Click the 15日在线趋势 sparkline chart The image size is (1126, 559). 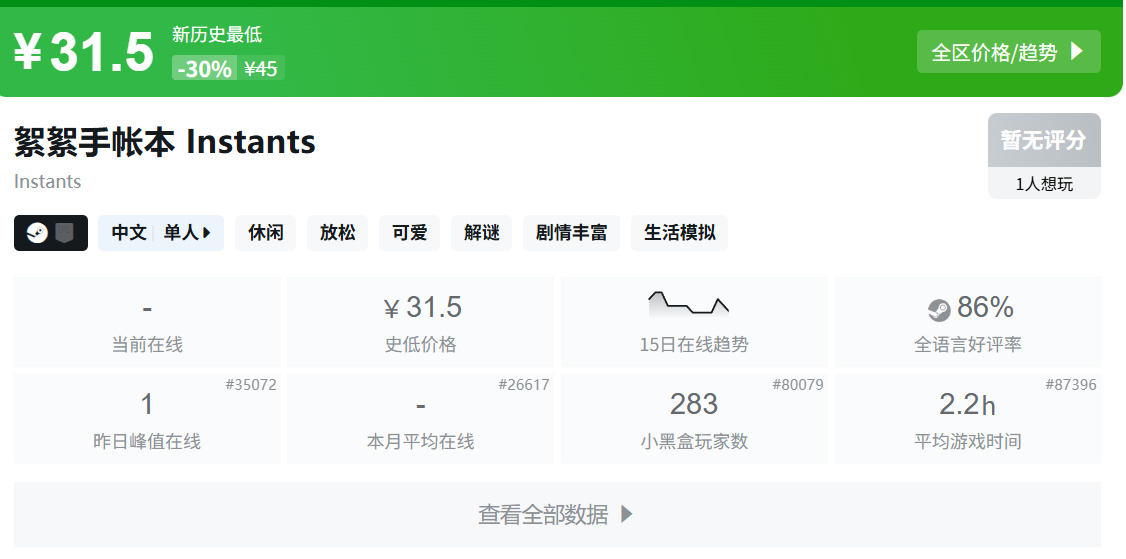689,304
